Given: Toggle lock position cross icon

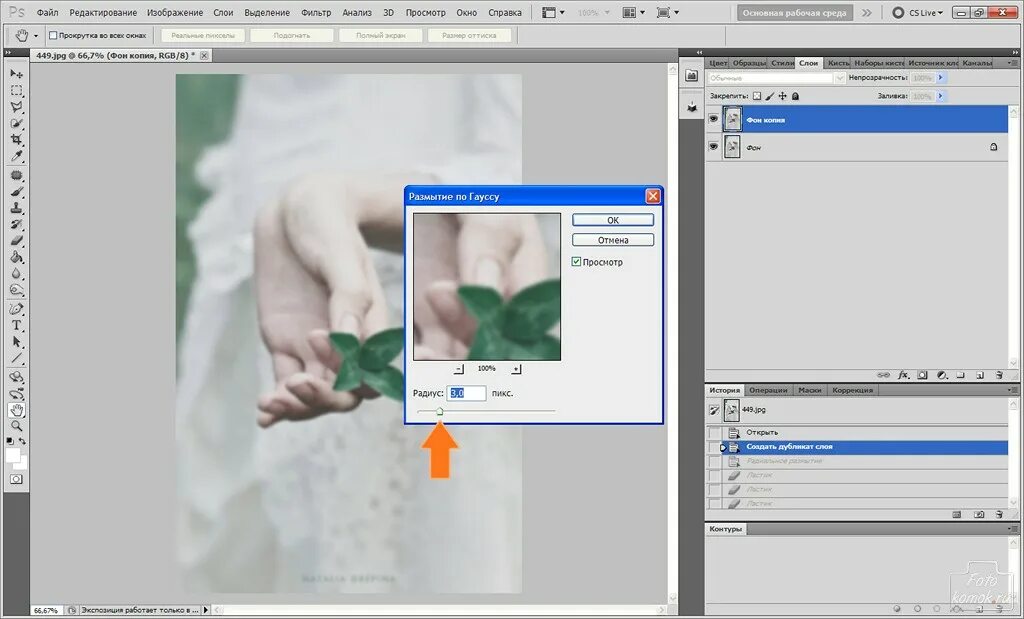Looking at the screenshot, I should (x=782, y=96).
